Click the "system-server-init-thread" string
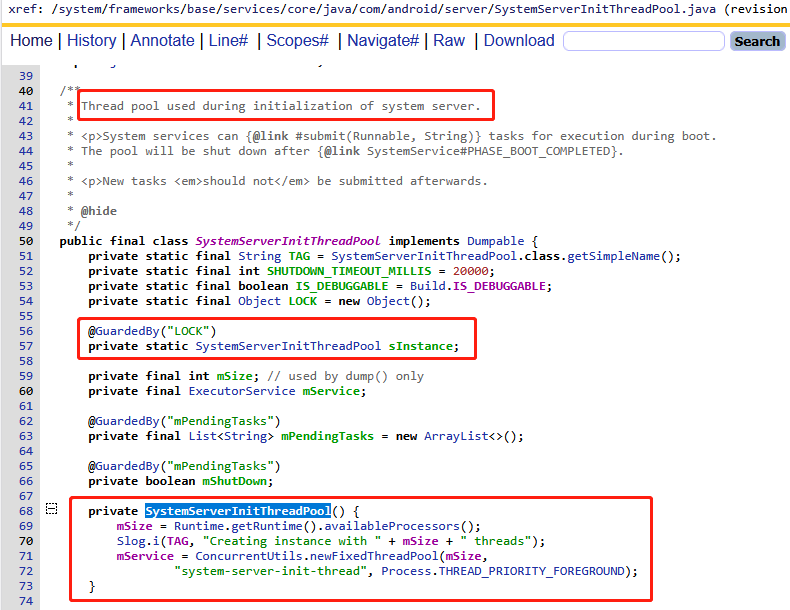This screenshot has height=610, width=790. (270, 571)
